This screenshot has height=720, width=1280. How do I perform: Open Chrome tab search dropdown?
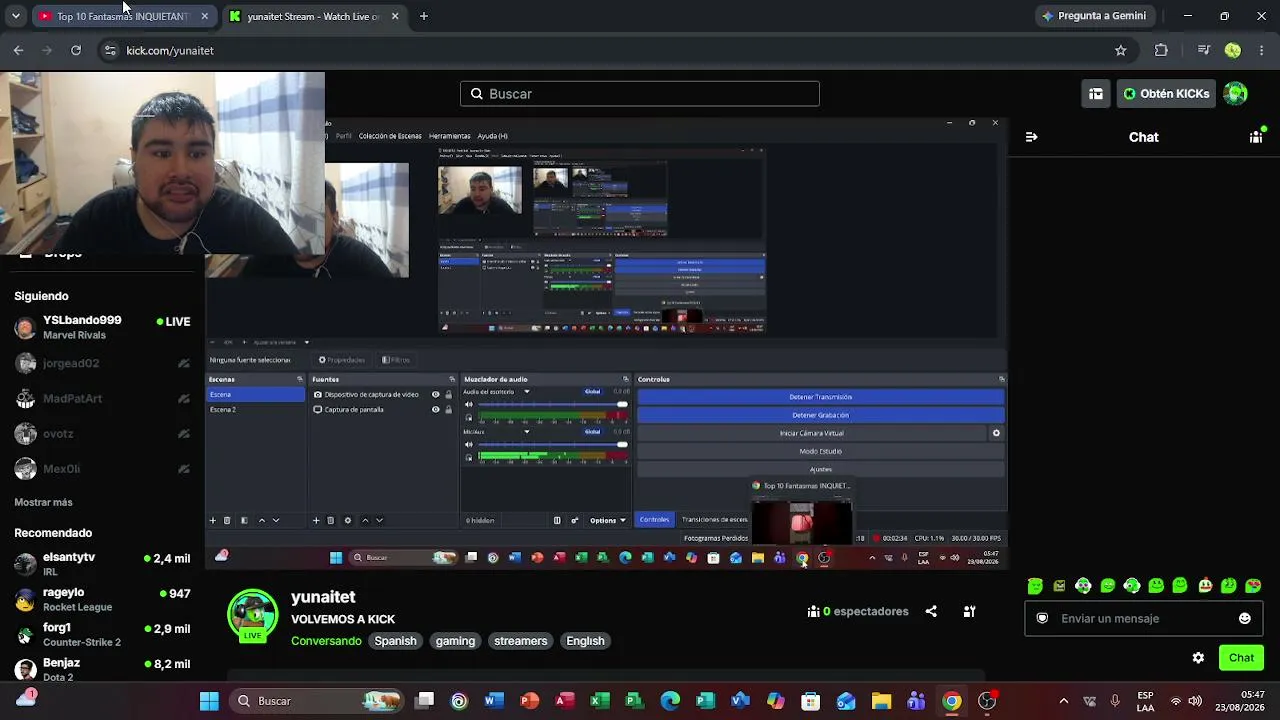pos(15,16)
